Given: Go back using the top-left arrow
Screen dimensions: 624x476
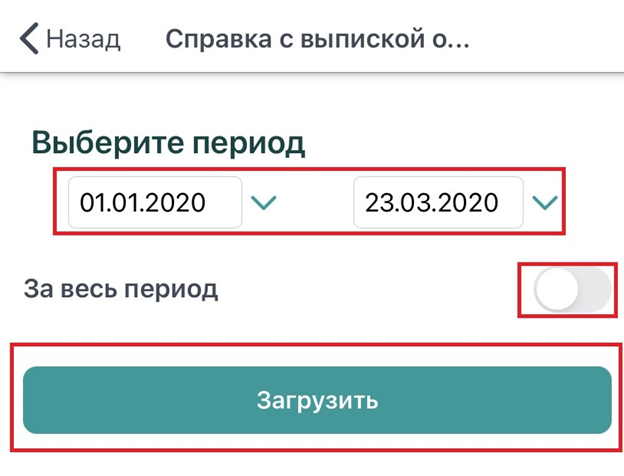Looking at the screenshot, I should pyautogui.click(x=27, y=39).
